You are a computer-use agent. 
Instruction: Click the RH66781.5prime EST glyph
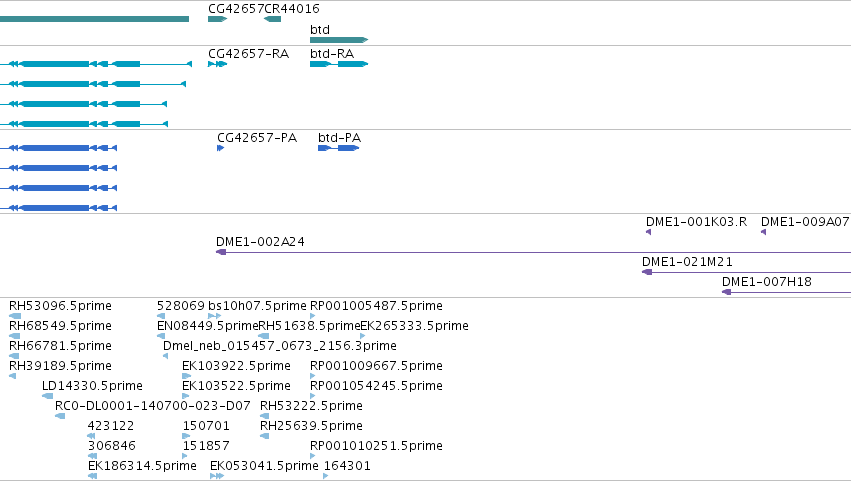(x=14, y=356)
